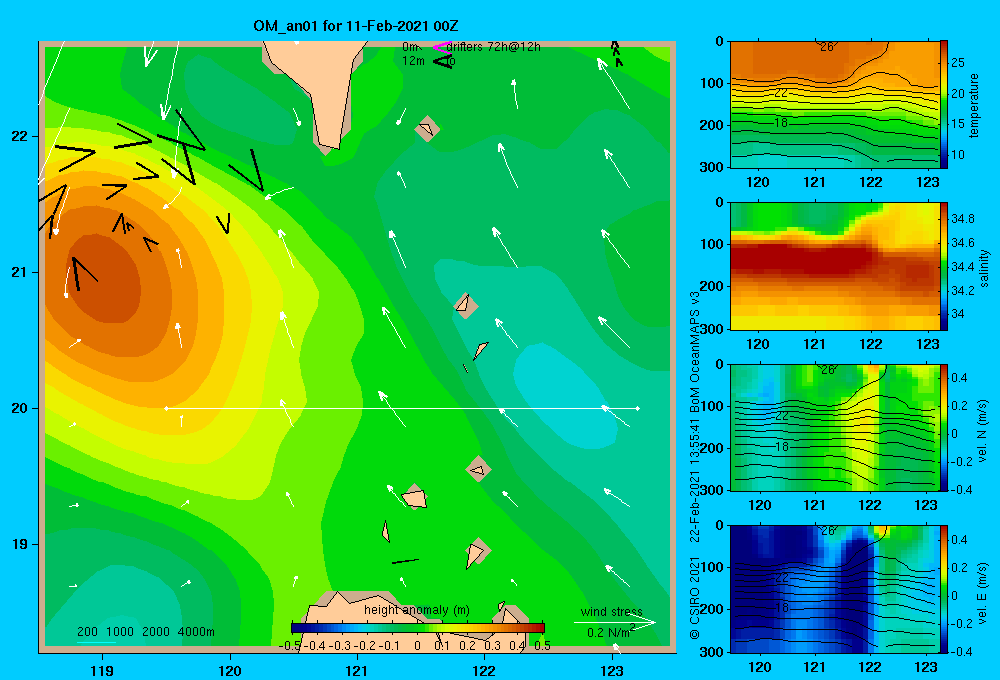Click the main map longitude label "123"

click(x=612, y=671)
